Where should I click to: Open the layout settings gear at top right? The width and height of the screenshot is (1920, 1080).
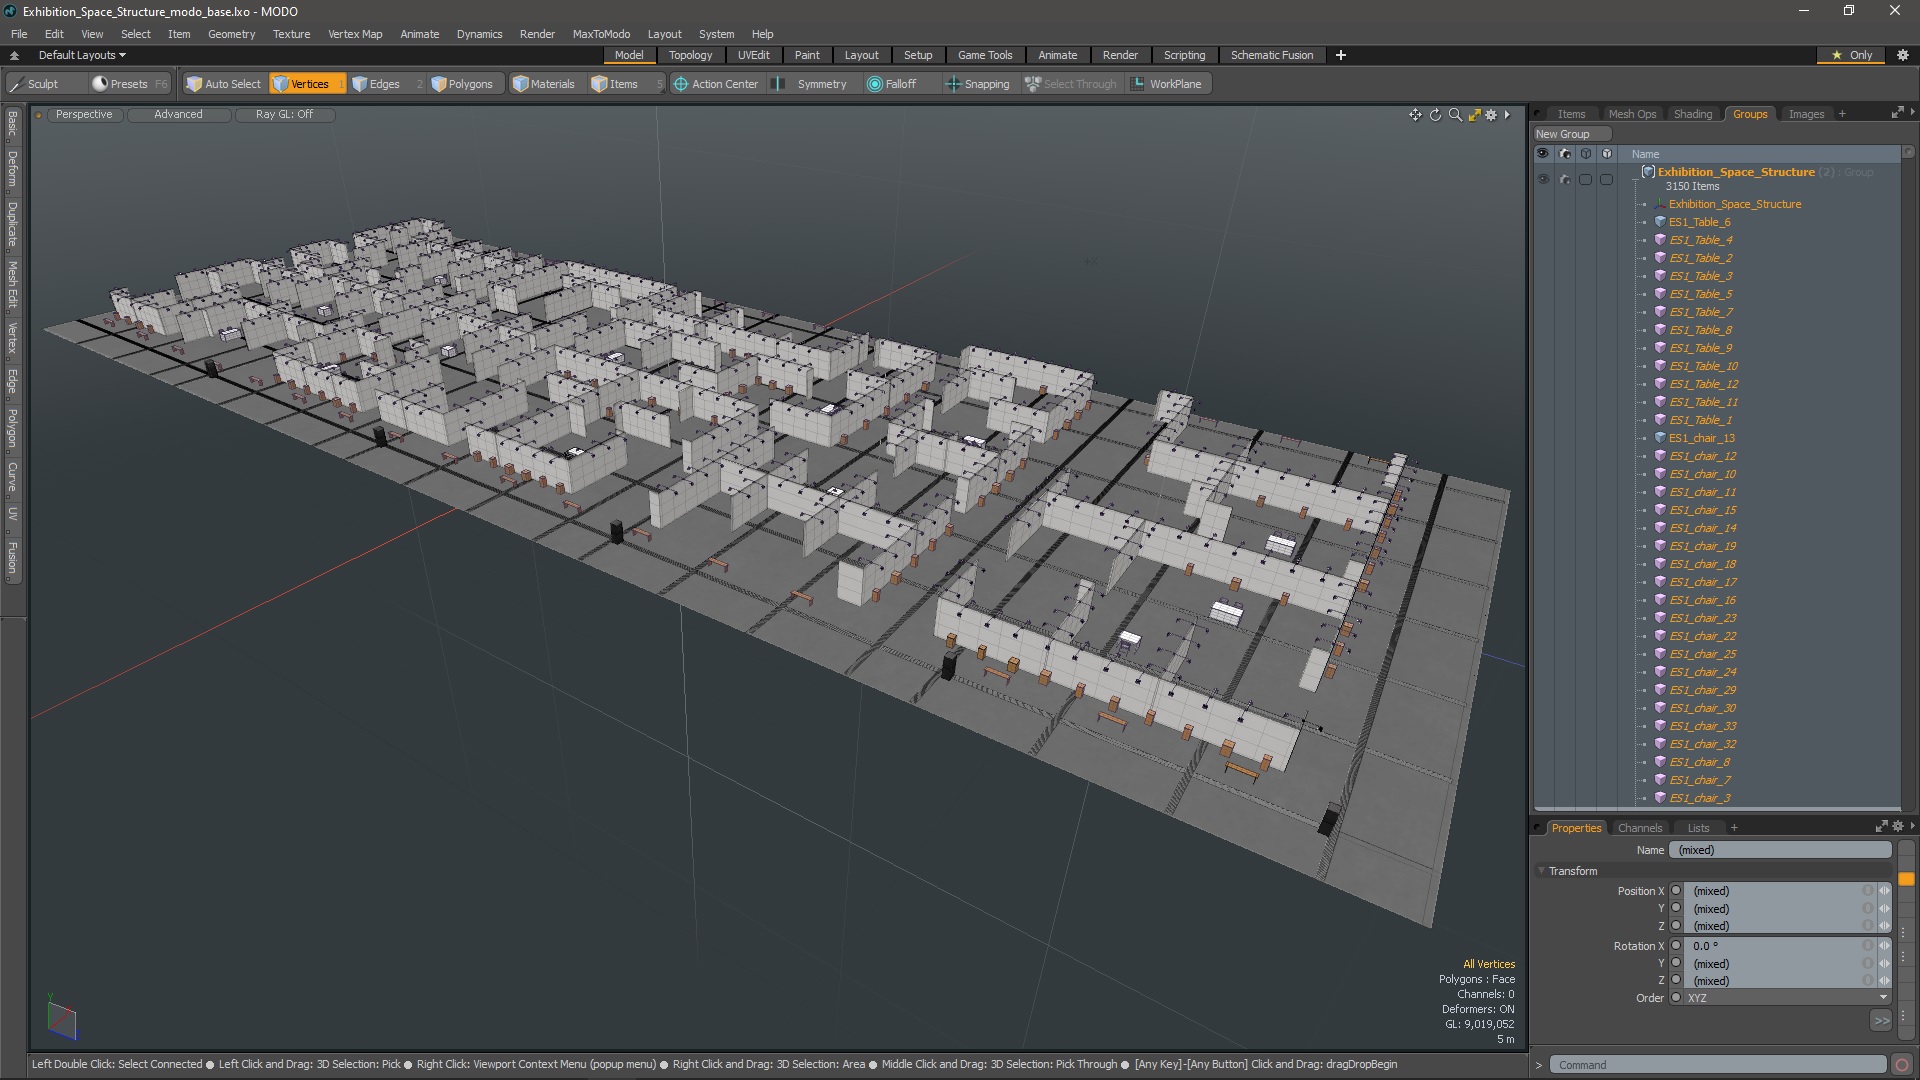tap(1903, 55)
